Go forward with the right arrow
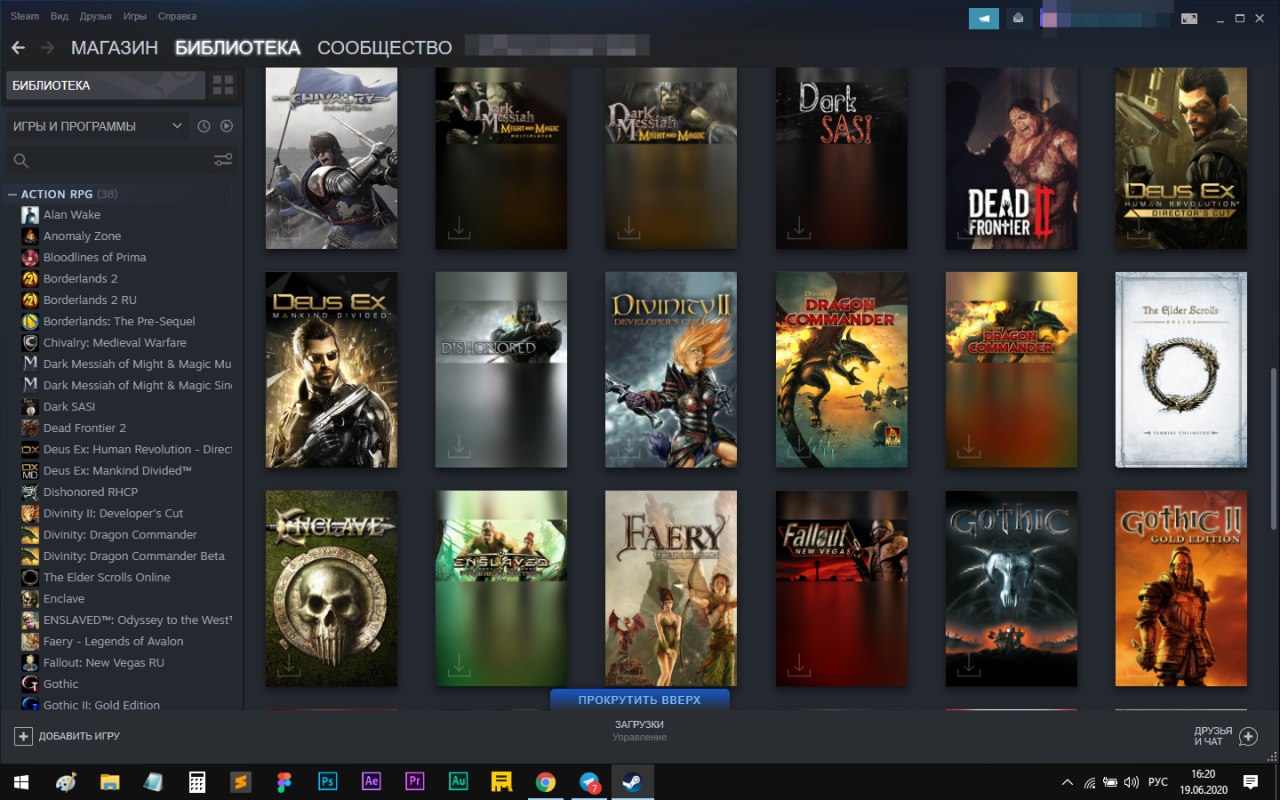Screen dimensions: 1280x800 47,47
